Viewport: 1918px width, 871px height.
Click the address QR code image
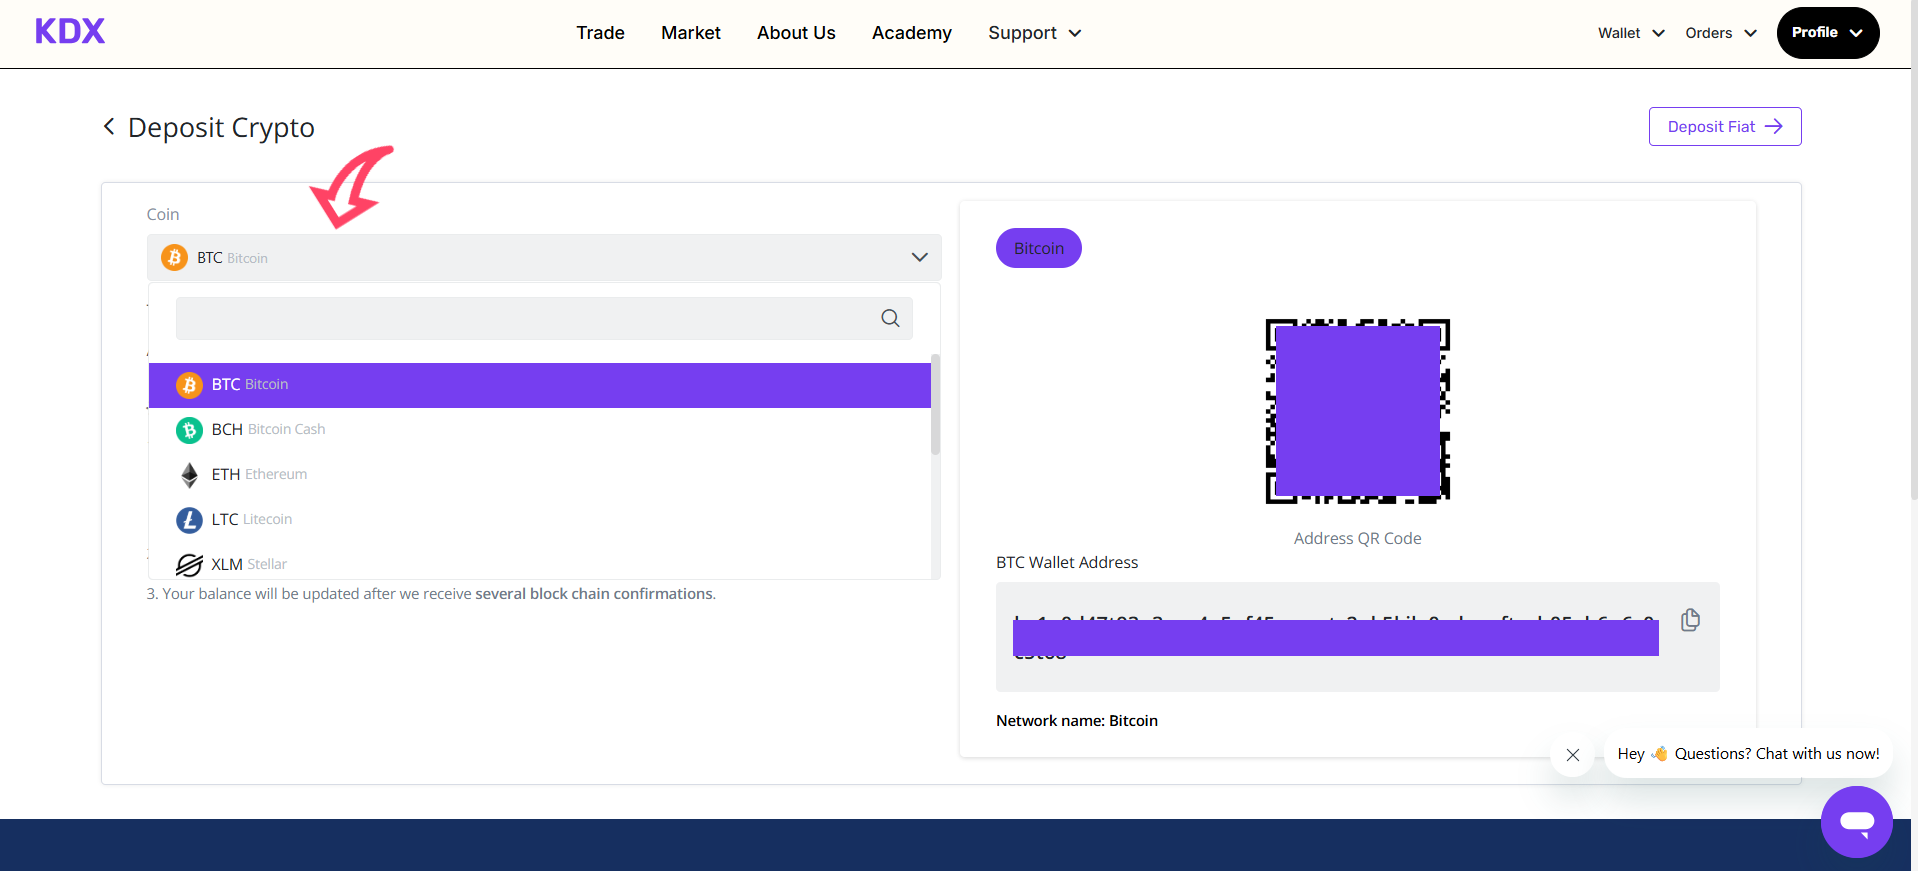(x=1357, y=411)
